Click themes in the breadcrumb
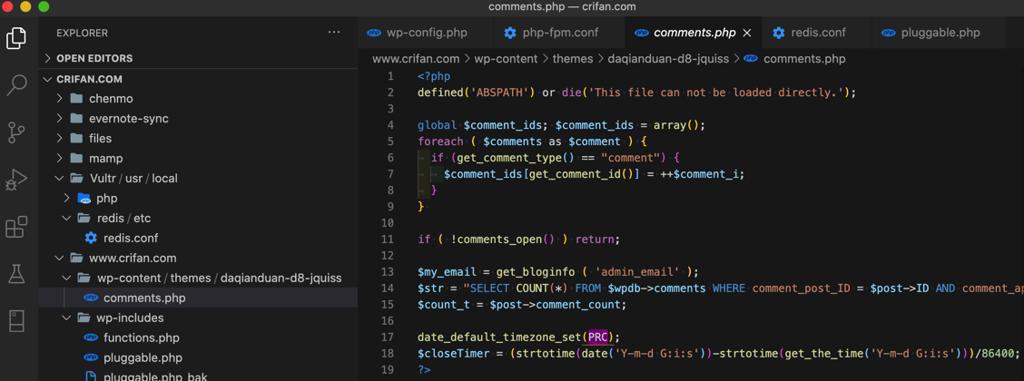This screenshot has width=1024, height=381. point(573,59)
